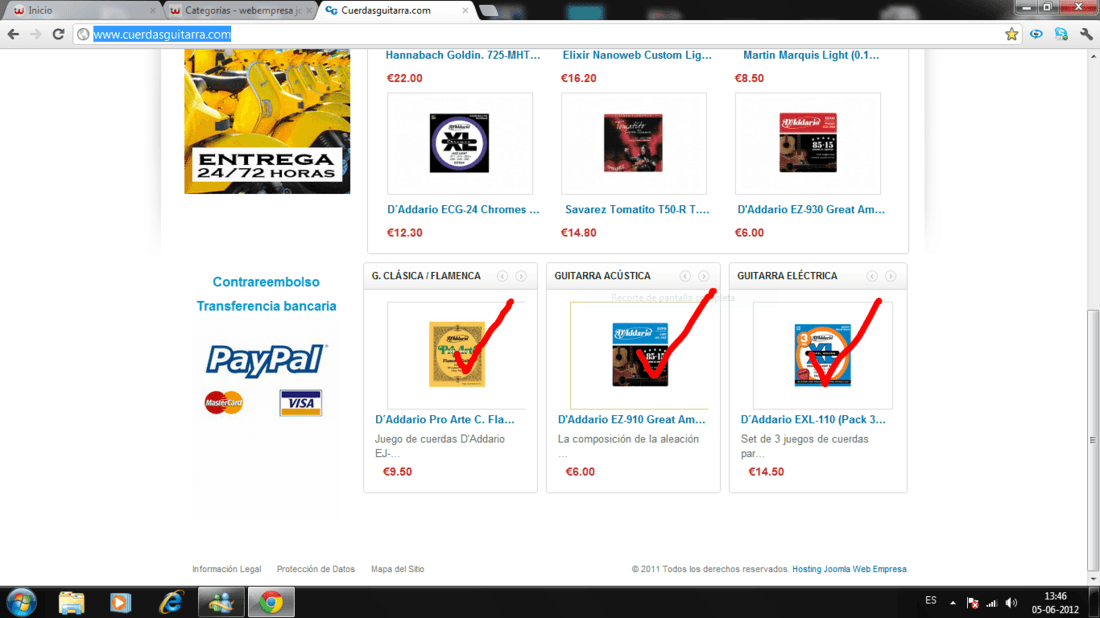Show next Guitarra Acústica product

click(704, 276)
